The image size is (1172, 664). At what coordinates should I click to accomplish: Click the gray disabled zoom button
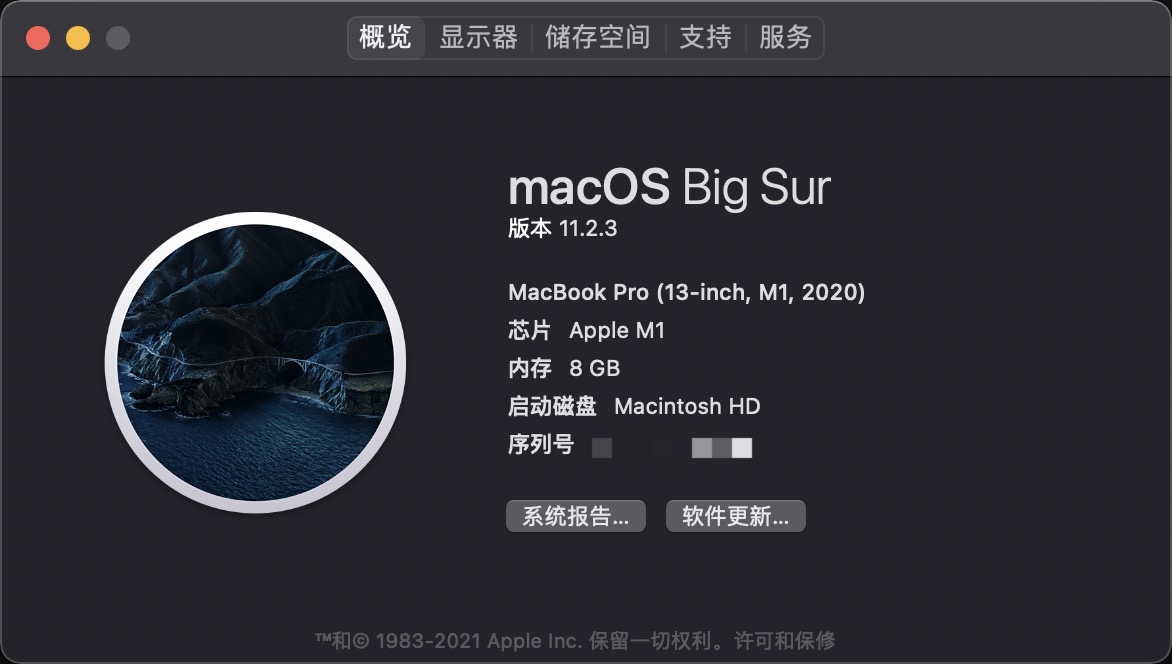(x=117, y=38)
